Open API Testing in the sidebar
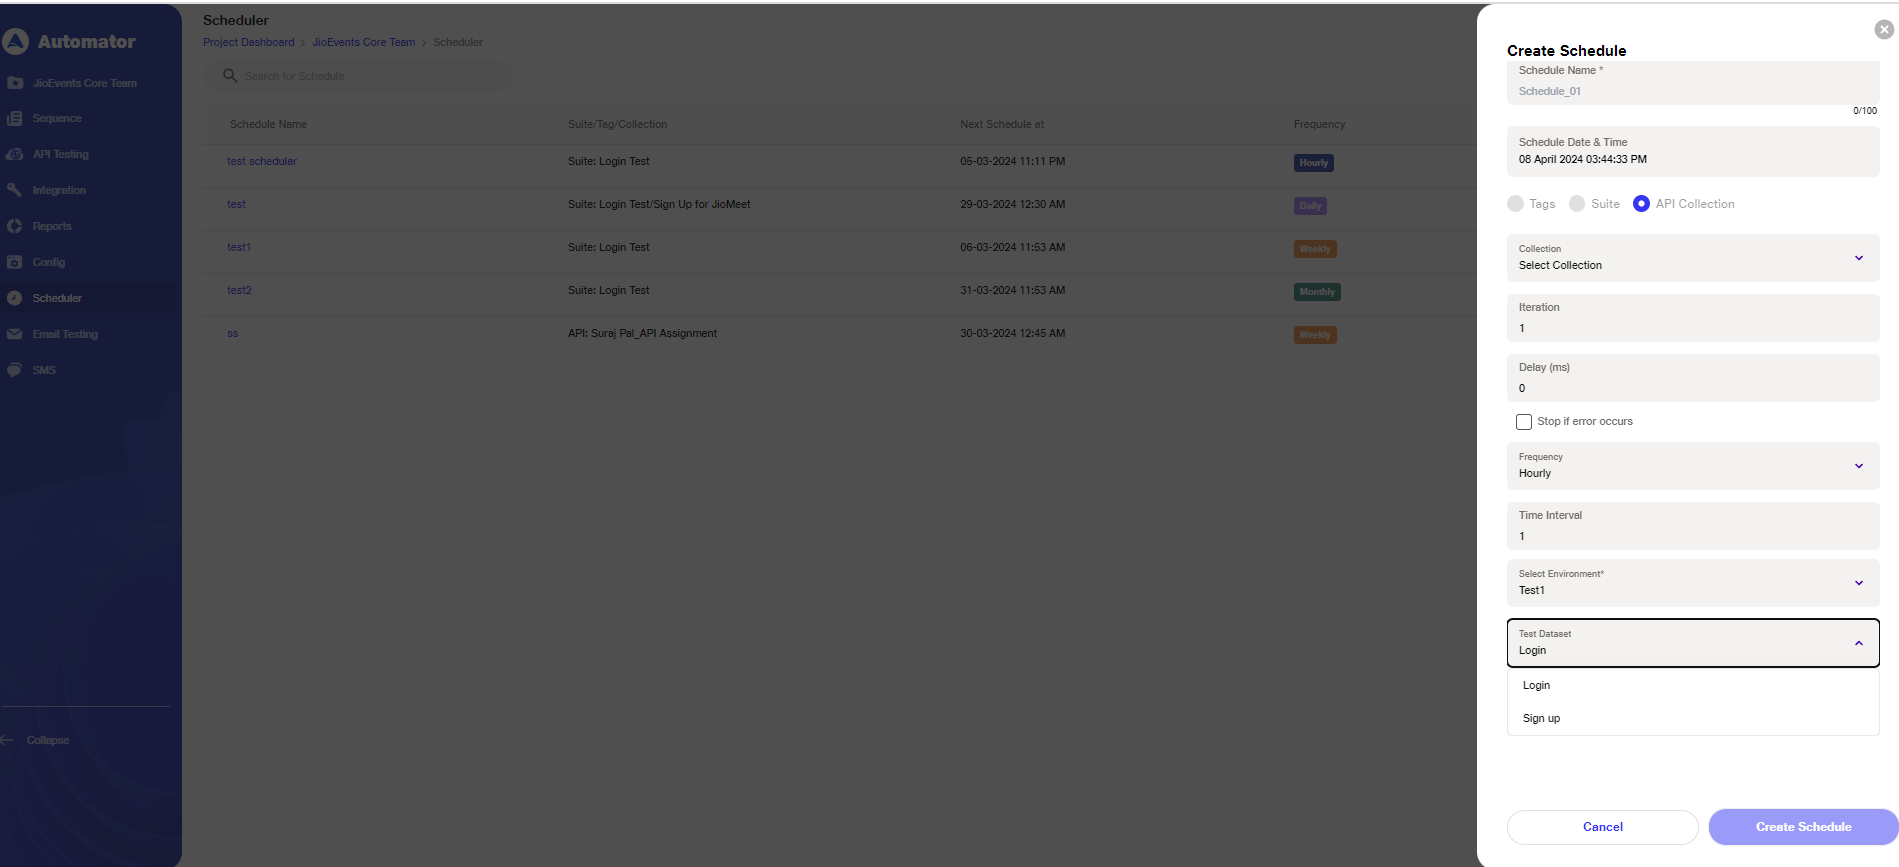1899x867 pixels. pyautogui.click(x=60, y=154)
